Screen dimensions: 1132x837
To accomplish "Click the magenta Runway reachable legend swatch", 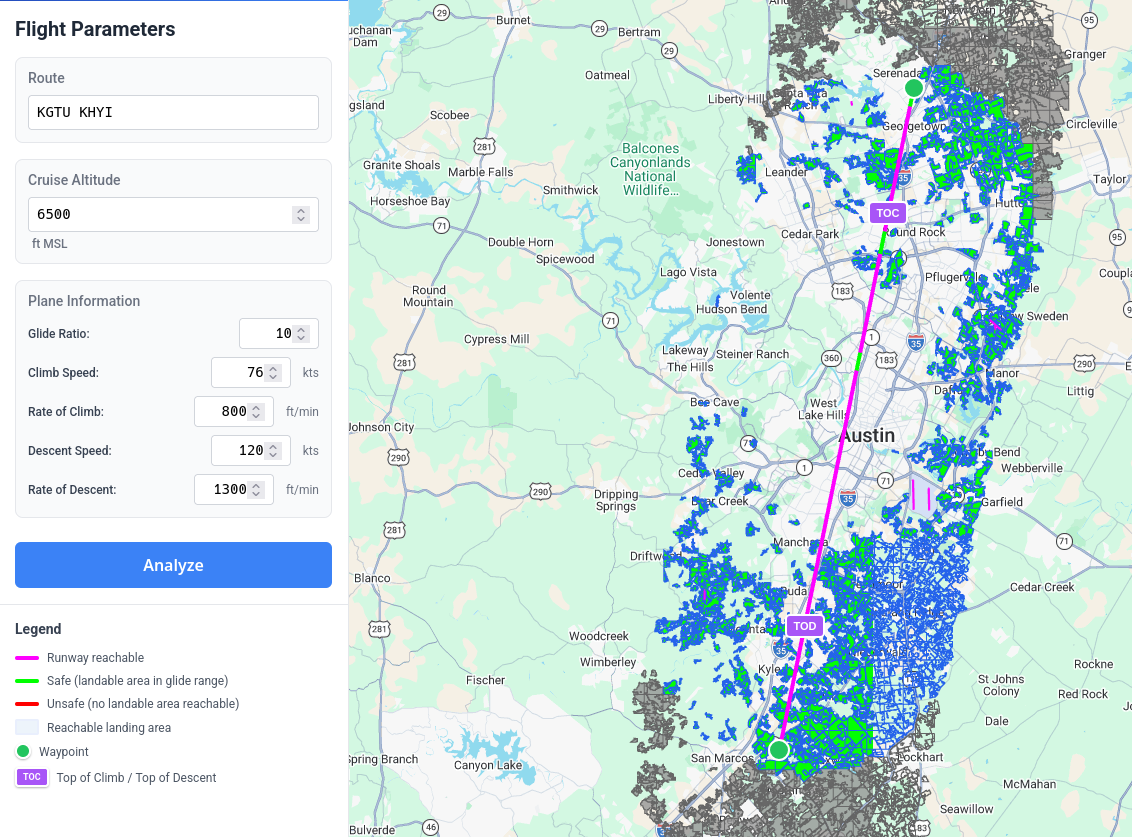I will (x=27, y=658).
